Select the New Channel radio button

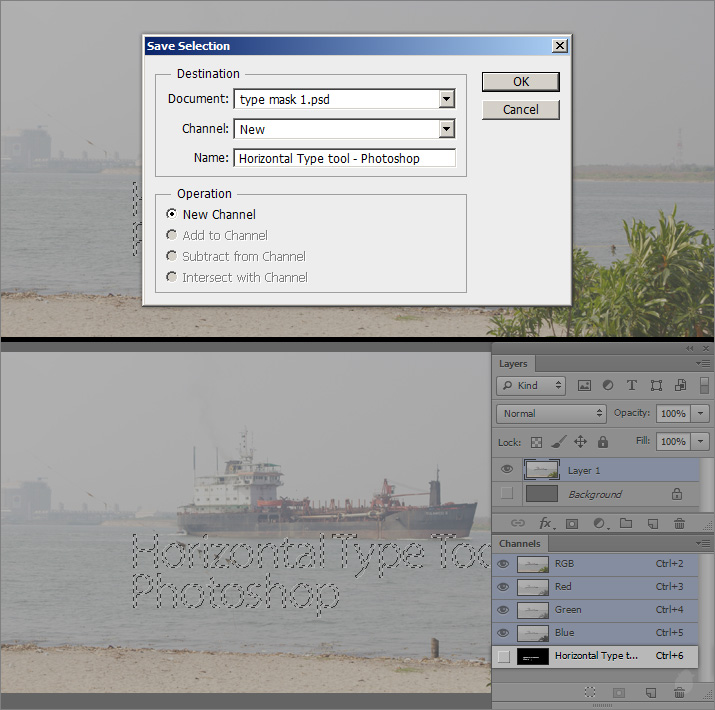coord(172,214)
